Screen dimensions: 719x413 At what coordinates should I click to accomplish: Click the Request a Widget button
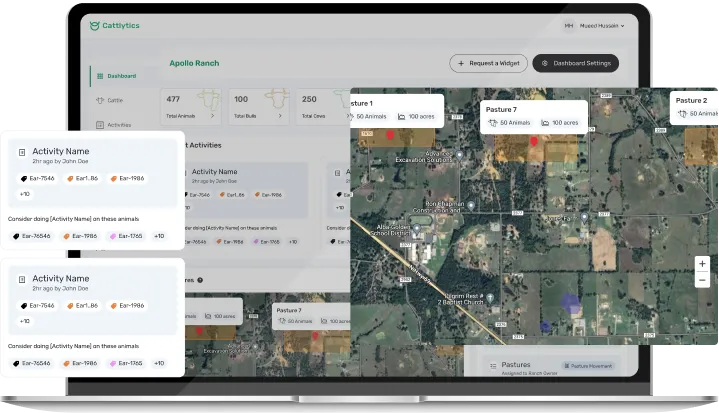pyautogui.click(x=488, y=63)
